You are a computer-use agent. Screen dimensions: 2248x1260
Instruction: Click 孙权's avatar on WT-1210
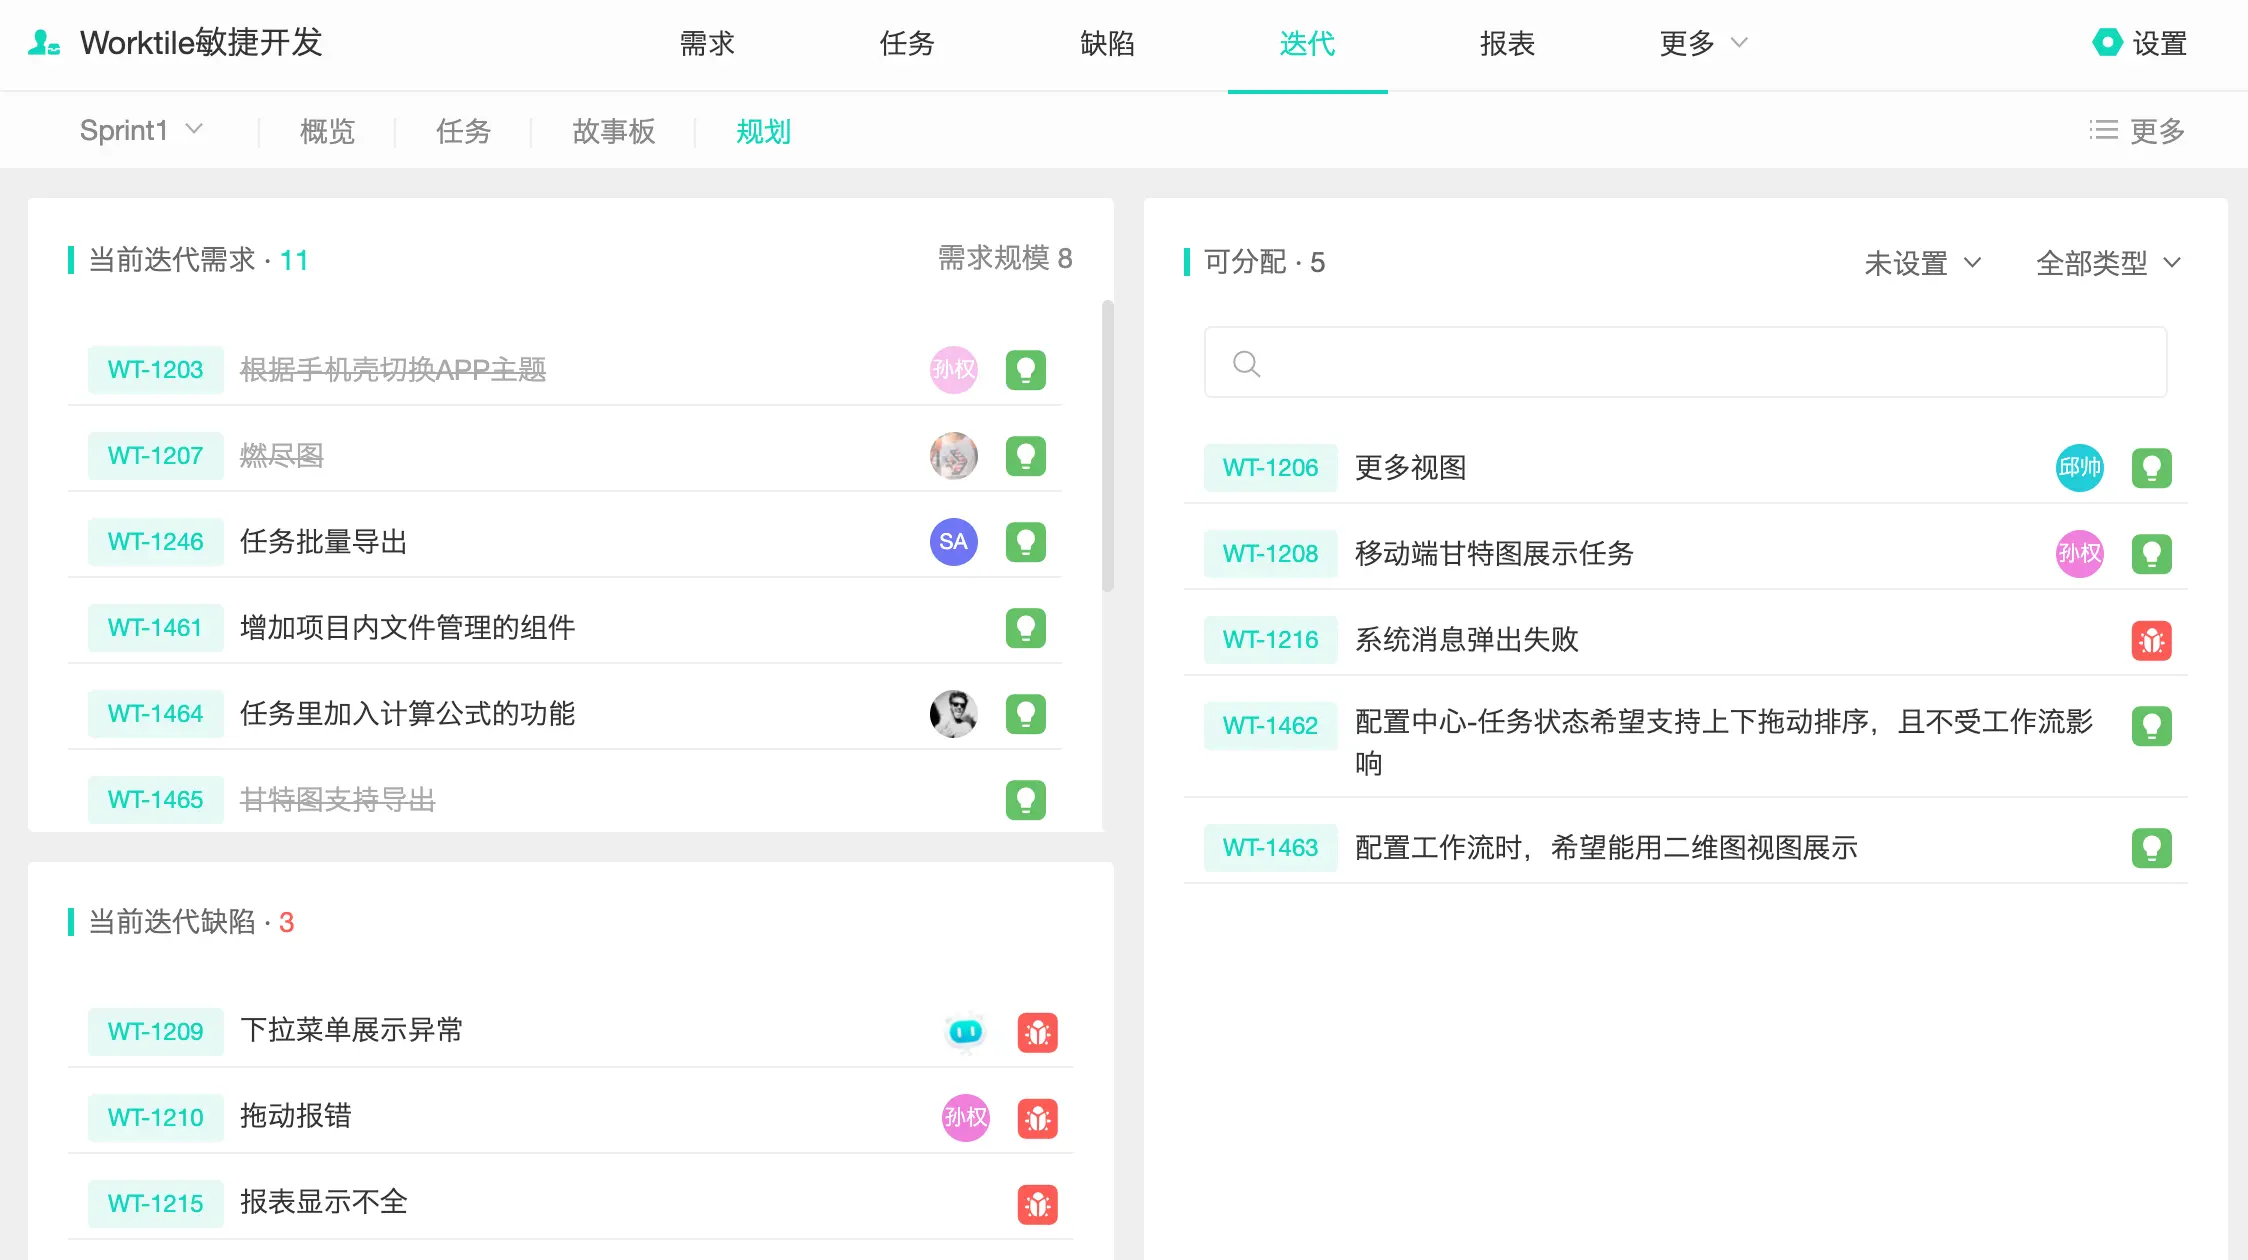tap(965, 1117)
